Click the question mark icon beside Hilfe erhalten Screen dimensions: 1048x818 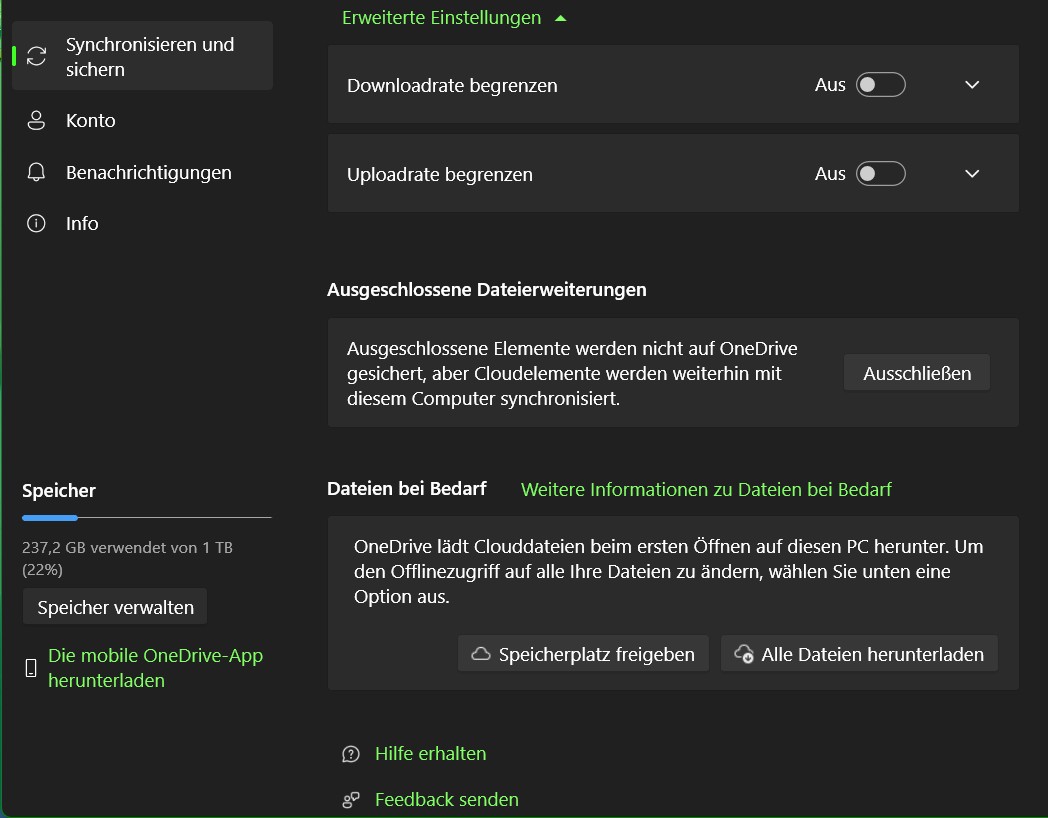[x=349, y=753]
